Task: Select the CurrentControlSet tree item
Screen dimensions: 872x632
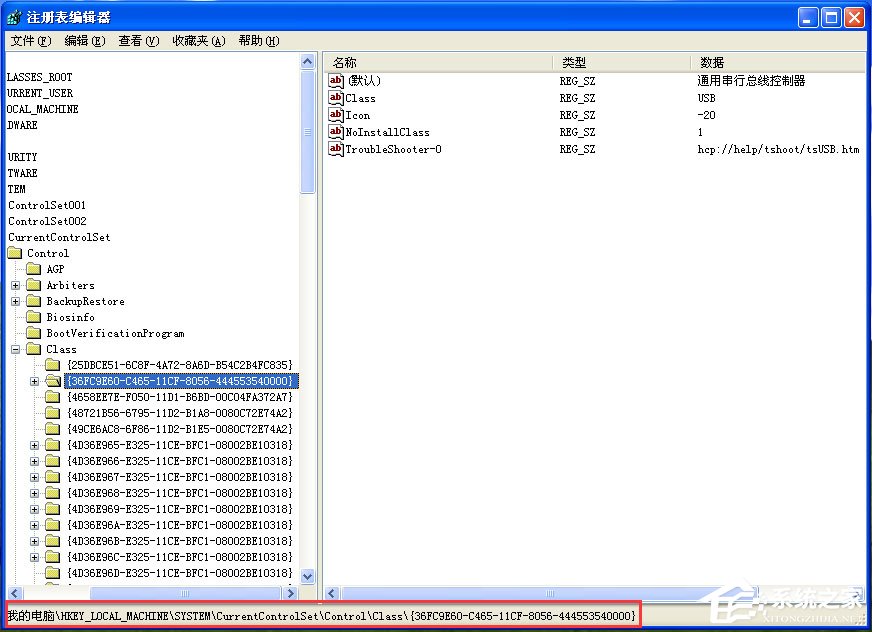Action: tap(58, 237)
